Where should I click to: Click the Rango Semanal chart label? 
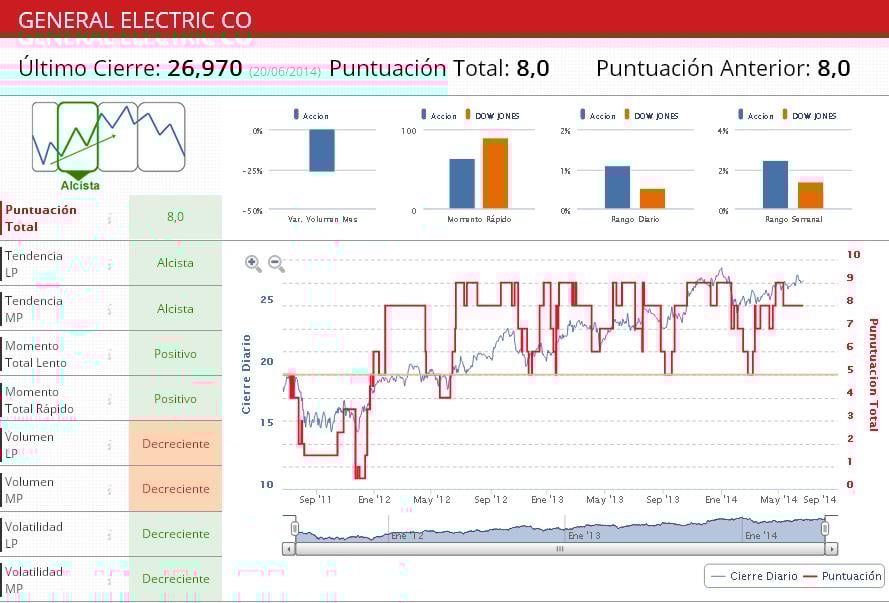[x=793, y=219]
